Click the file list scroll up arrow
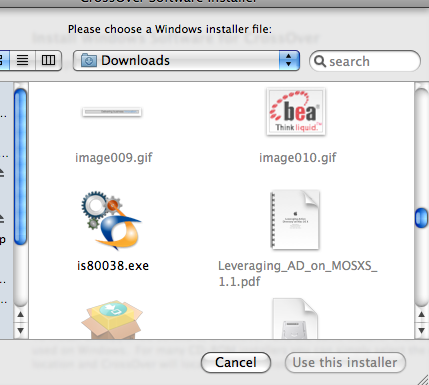 click(x=421, y=314)
